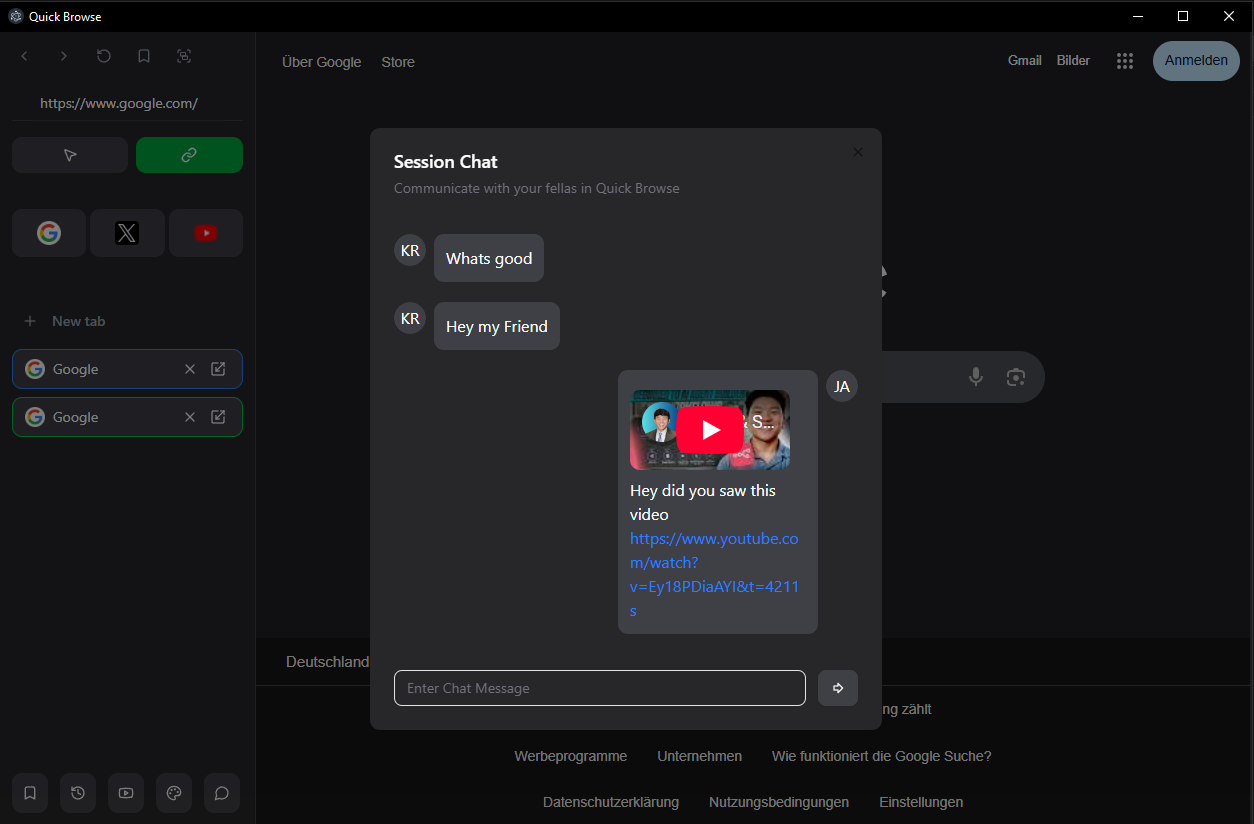Click the screenshot capture icon in navigation bar
Viewport: 1254px width, 824px height.
point(184,56)
